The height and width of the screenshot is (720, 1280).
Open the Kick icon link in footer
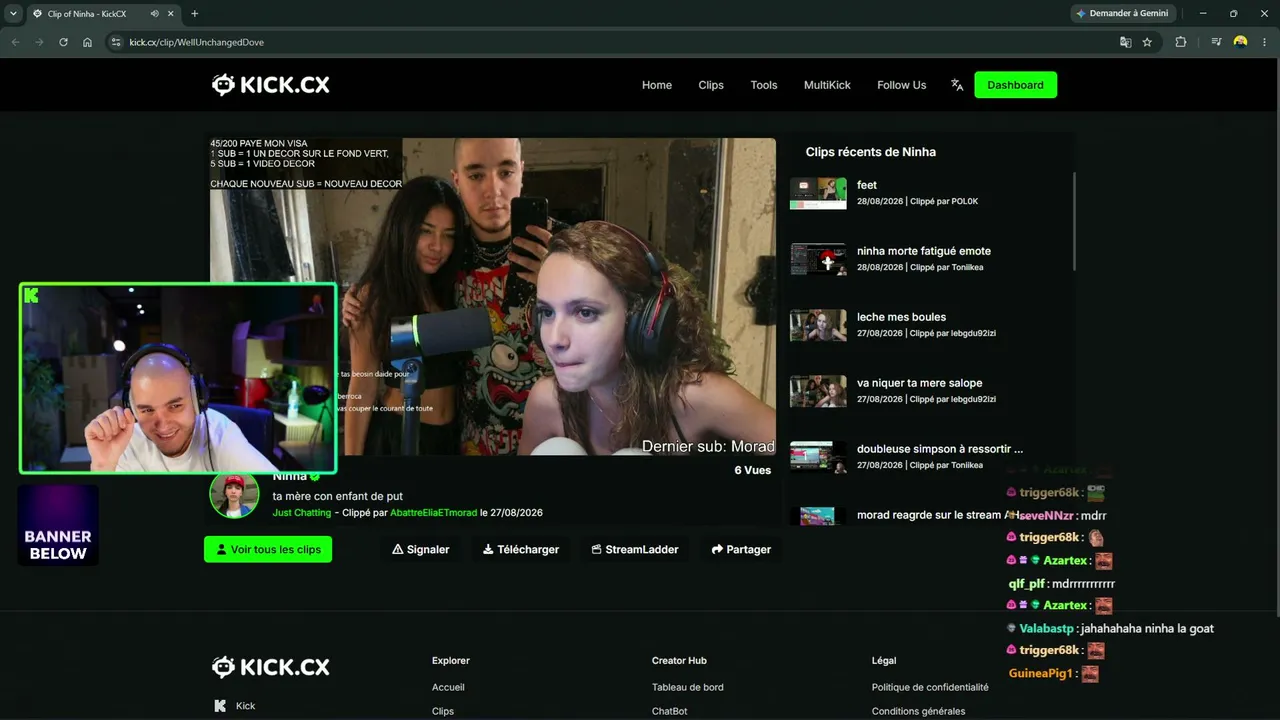tap(220, 706)
